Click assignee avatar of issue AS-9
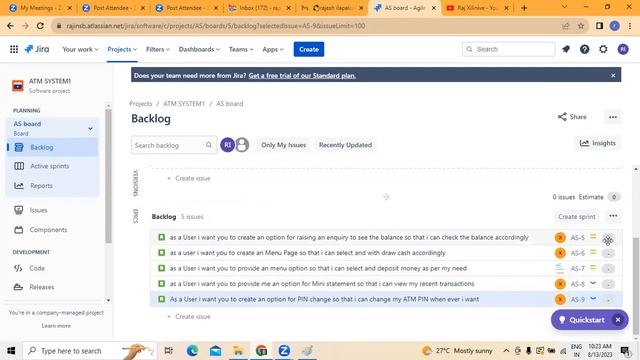The height and width of the screenshot is (360, 640). coord(560,299)
